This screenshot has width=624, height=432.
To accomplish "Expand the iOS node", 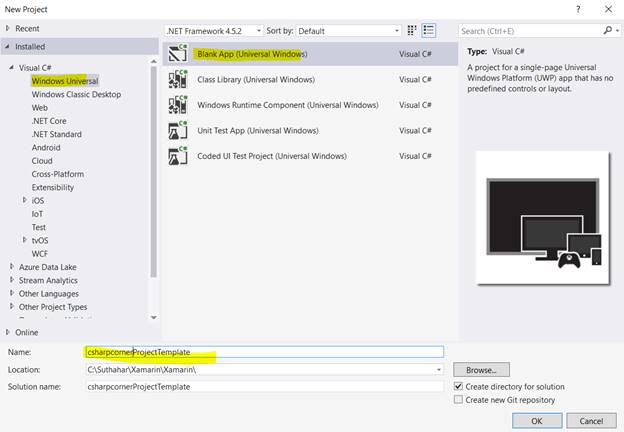I will pos(25,200).
